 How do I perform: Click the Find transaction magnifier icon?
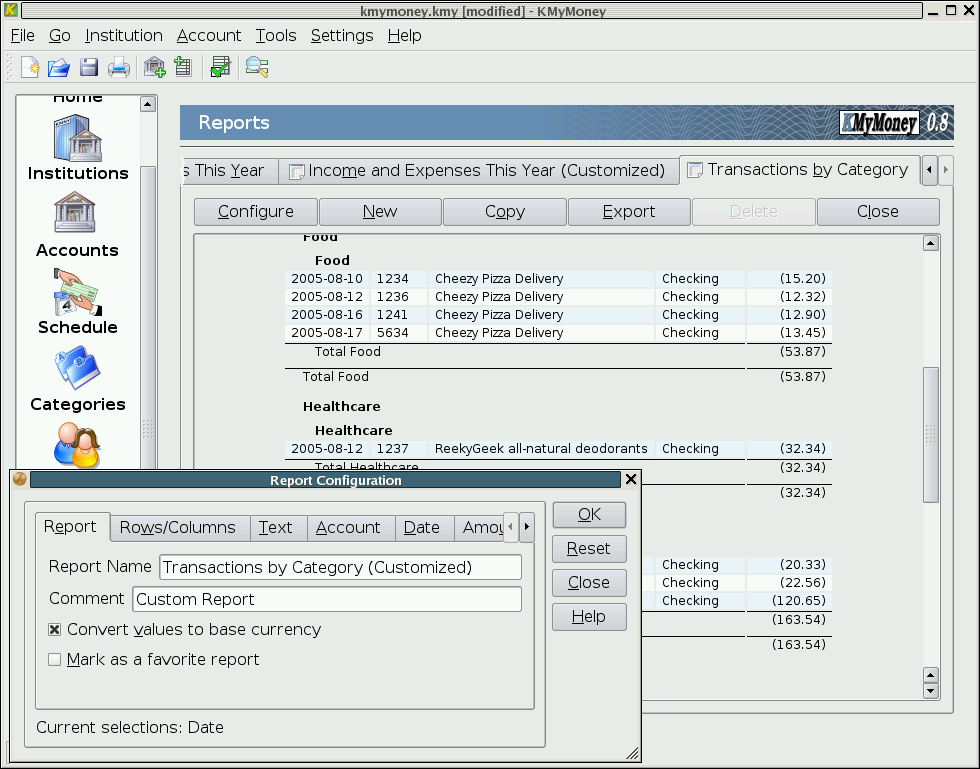(x=257, y=67)
